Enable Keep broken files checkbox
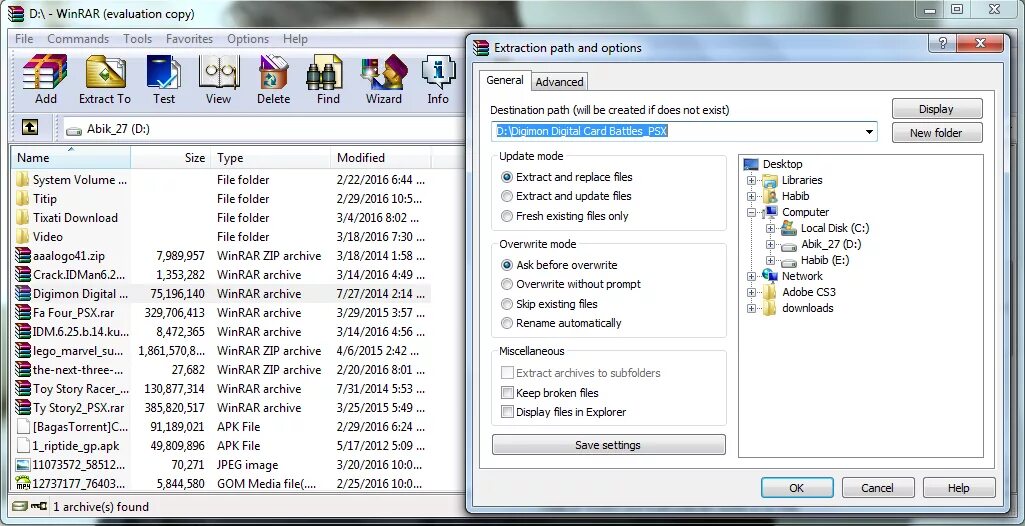This screenshot has height=526, width=1025. [x=507, y=393]
